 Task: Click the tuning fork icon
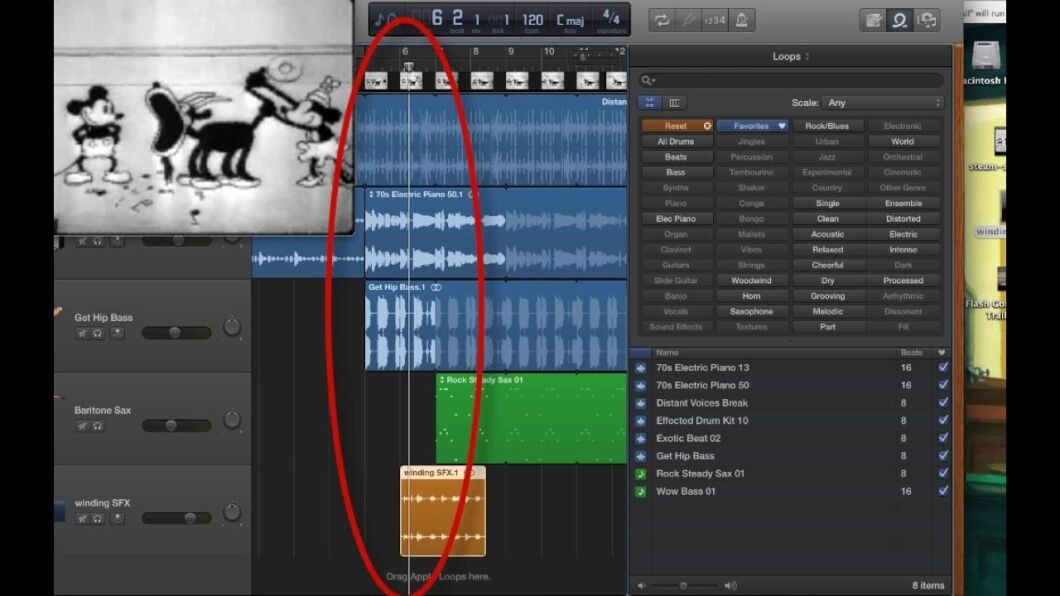pos(688,19)
